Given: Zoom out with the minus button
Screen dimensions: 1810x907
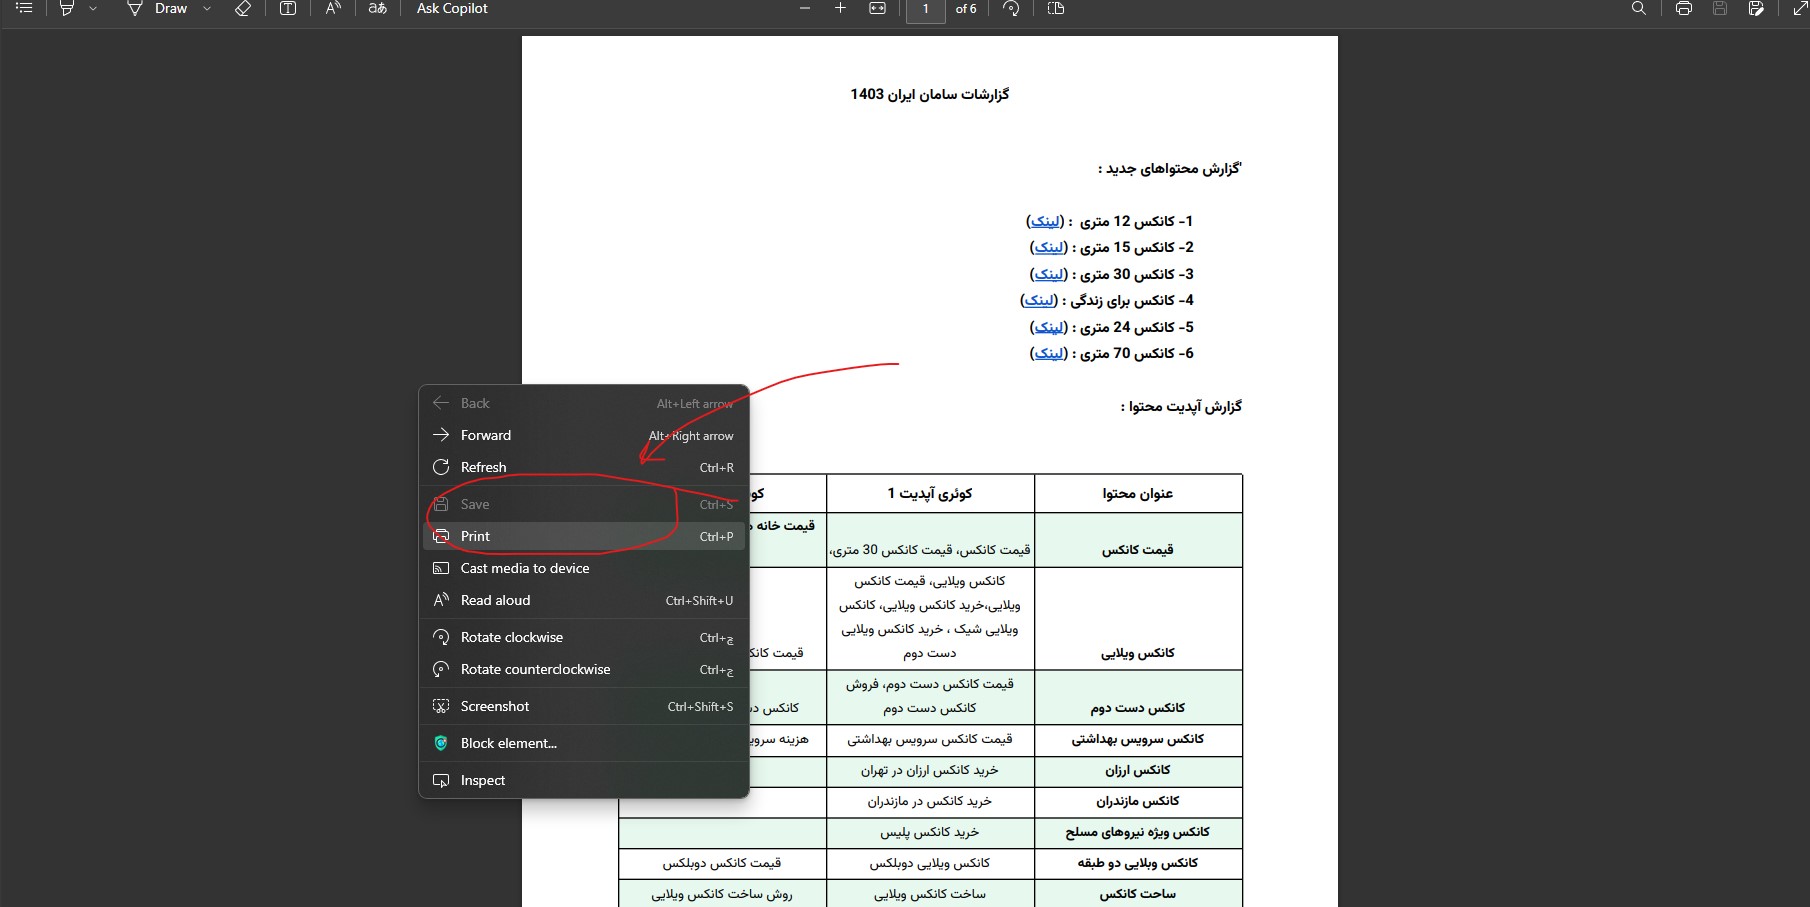Looking at the screenshot, I should point(805,8).
